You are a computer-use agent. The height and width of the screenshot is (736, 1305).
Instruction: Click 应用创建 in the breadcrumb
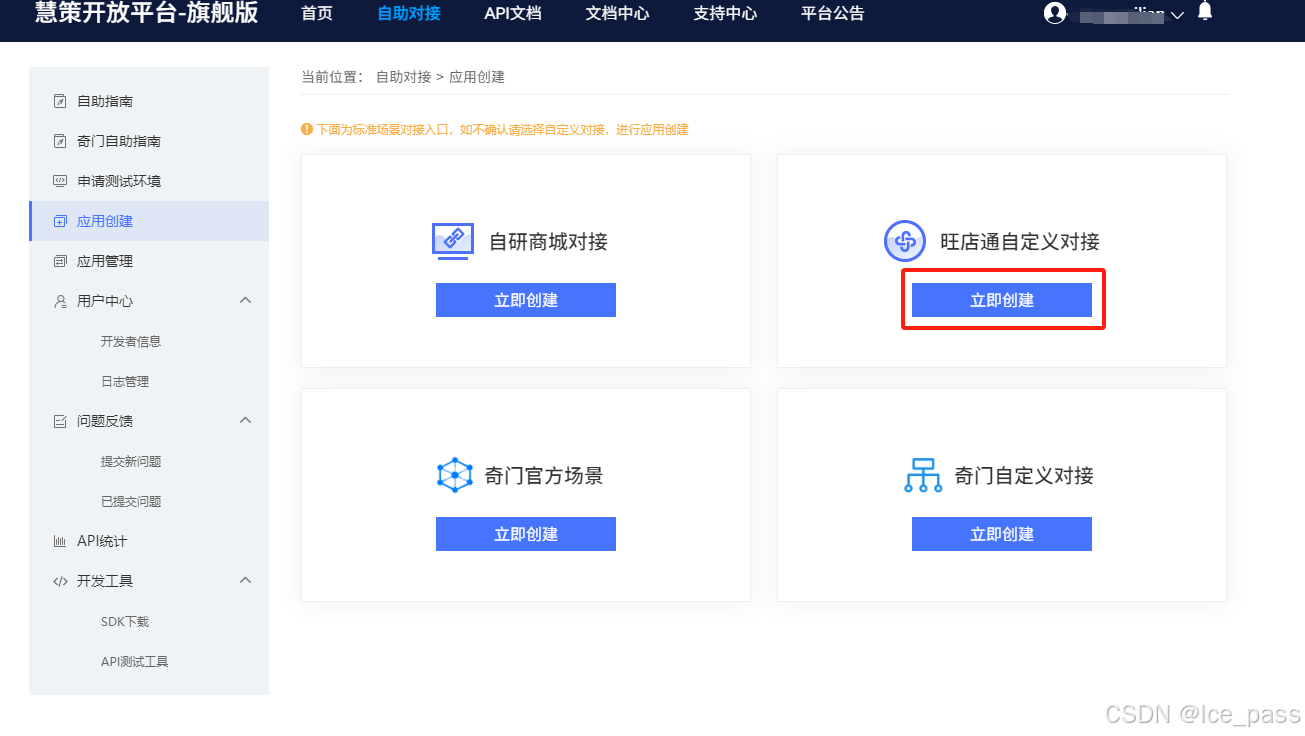click(477, 77)
